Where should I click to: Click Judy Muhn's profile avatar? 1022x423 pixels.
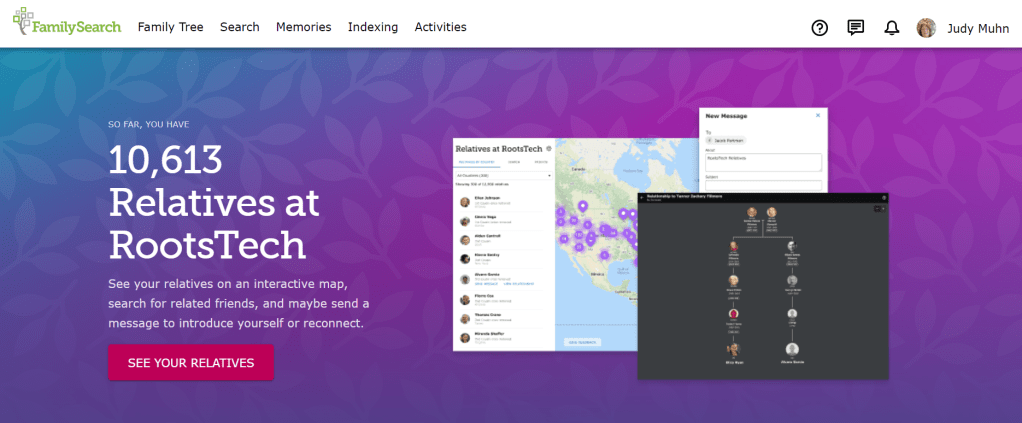927,27
